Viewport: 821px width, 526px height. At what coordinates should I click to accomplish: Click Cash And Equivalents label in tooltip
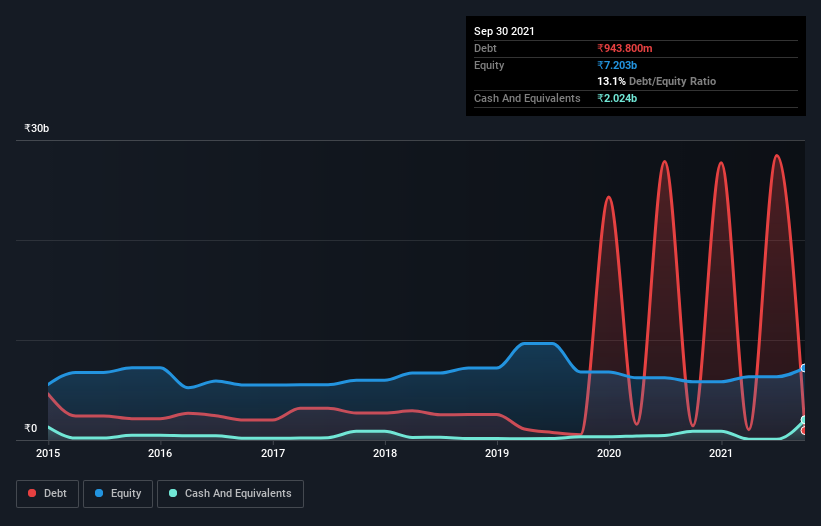527,98
